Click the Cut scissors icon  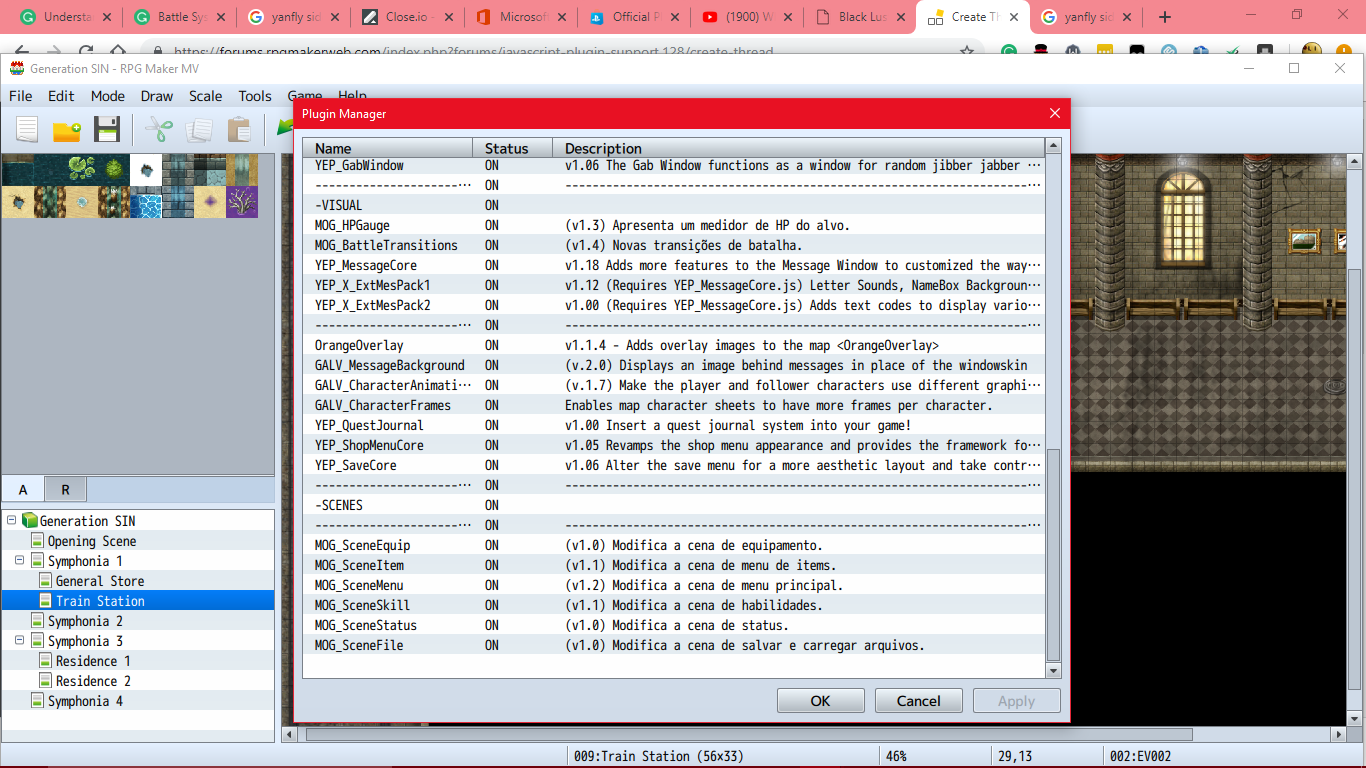(159, 130)
